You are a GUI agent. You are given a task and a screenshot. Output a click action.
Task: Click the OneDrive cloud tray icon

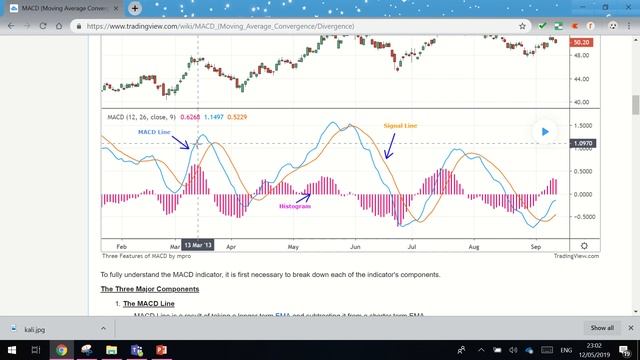pyautogui.click(x=529, y=350)
